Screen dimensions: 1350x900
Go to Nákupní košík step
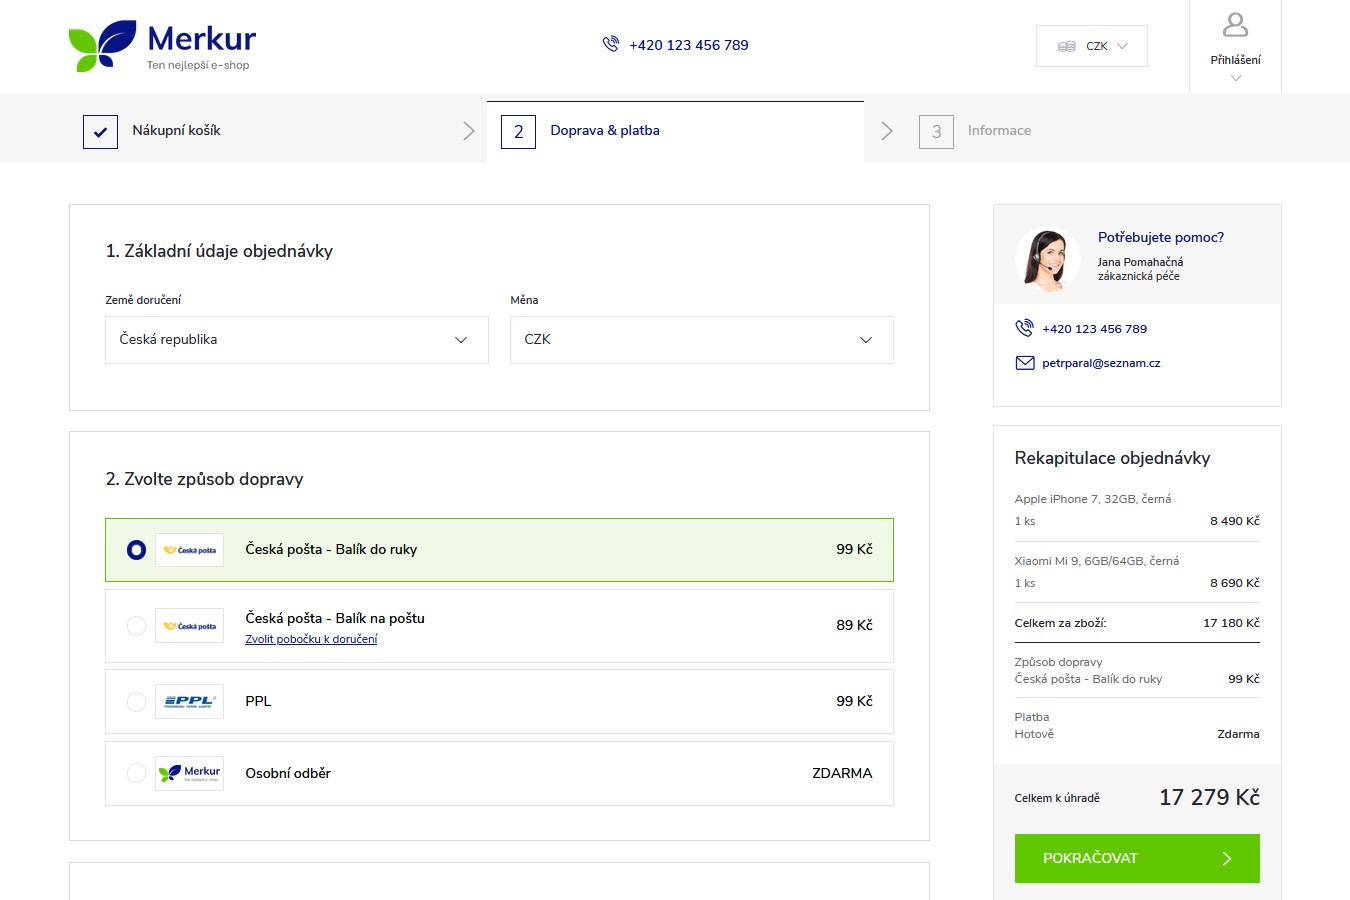tap(177, 130)
